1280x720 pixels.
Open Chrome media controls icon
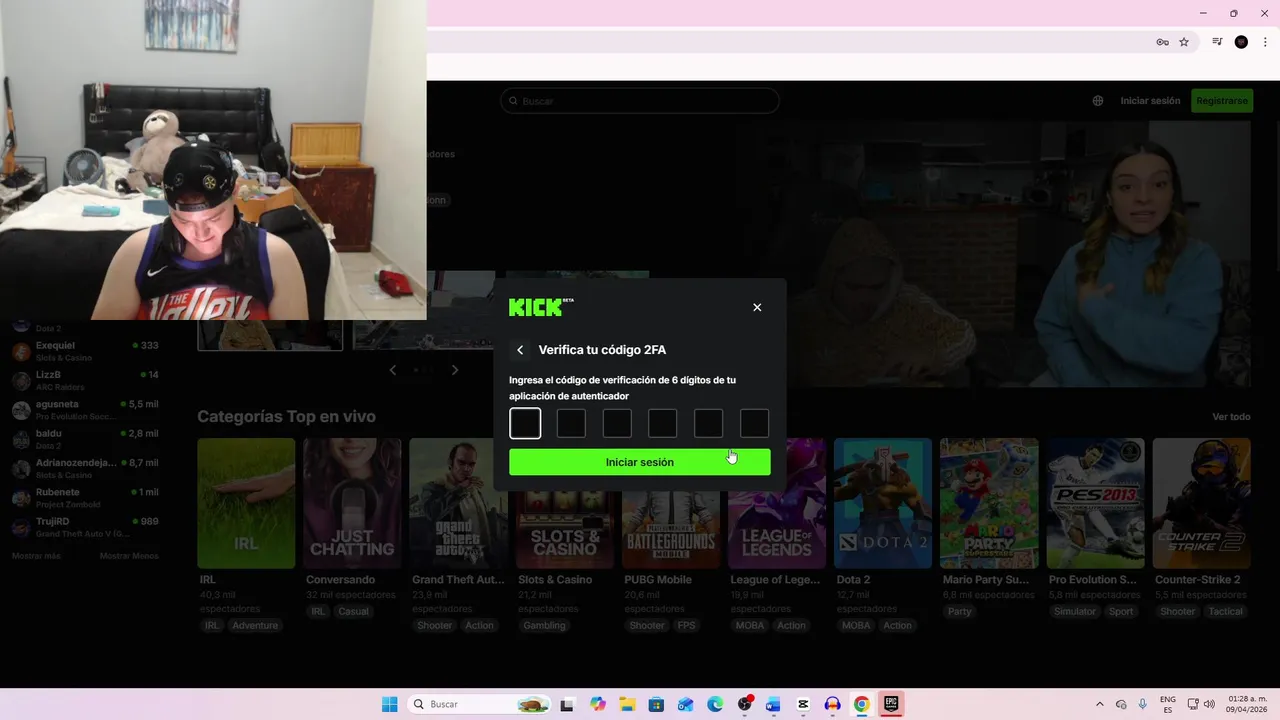[x=1217, y=42]
